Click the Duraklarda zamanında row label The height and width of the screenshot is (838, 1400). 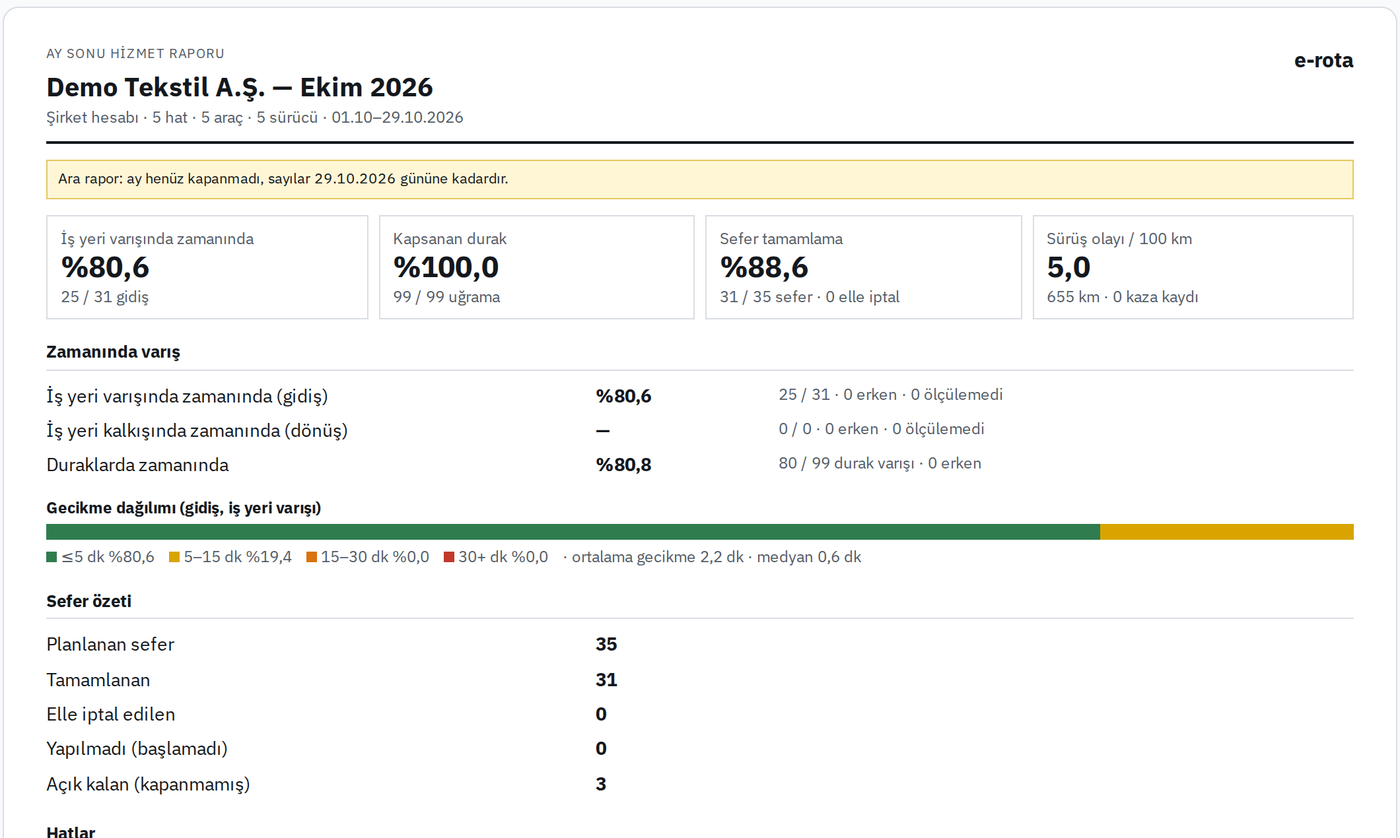(138, 465)
